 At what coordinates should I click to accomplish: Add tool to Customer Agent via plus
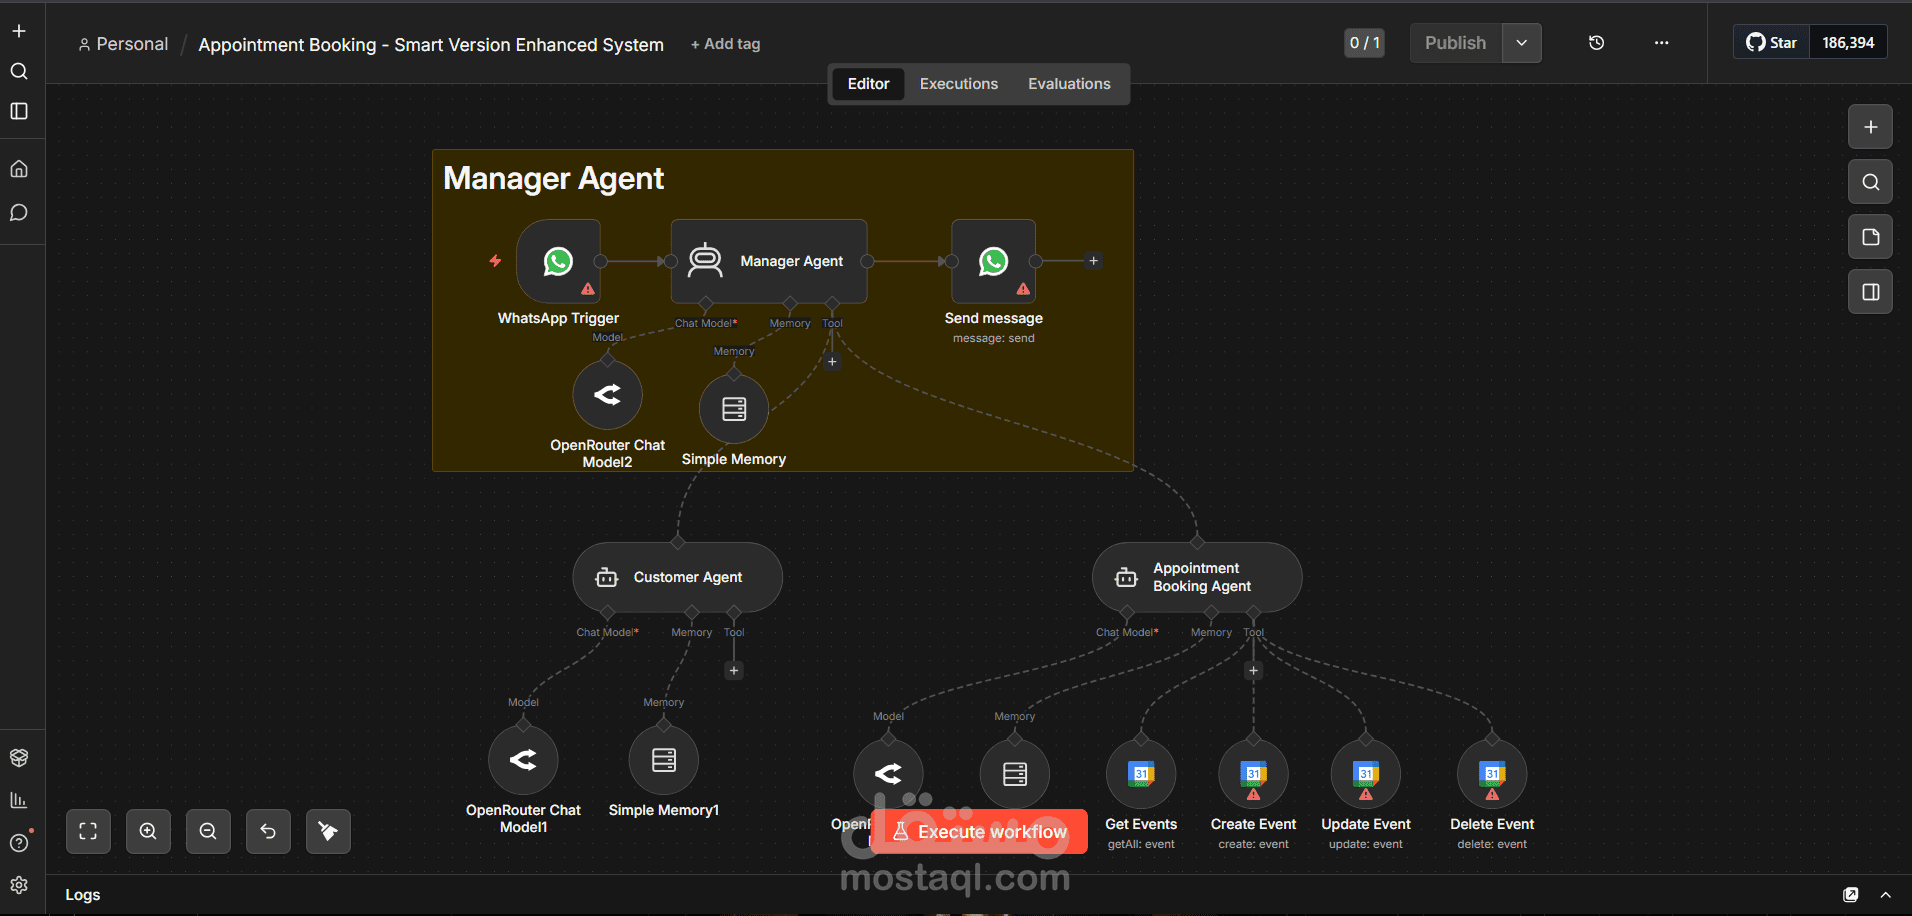pyautogui.click(x=734, y=671)
